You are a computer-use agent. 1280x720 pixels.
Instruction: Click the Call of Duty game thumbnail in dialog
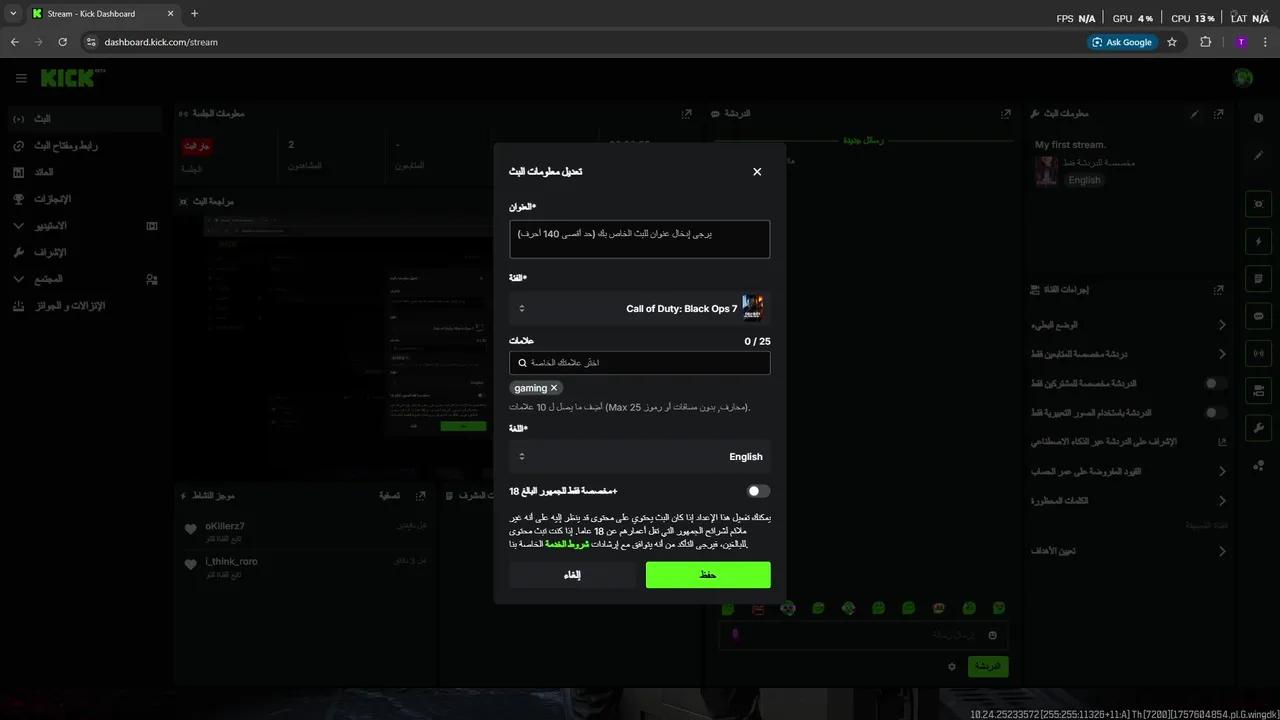[x=753, y=308]
